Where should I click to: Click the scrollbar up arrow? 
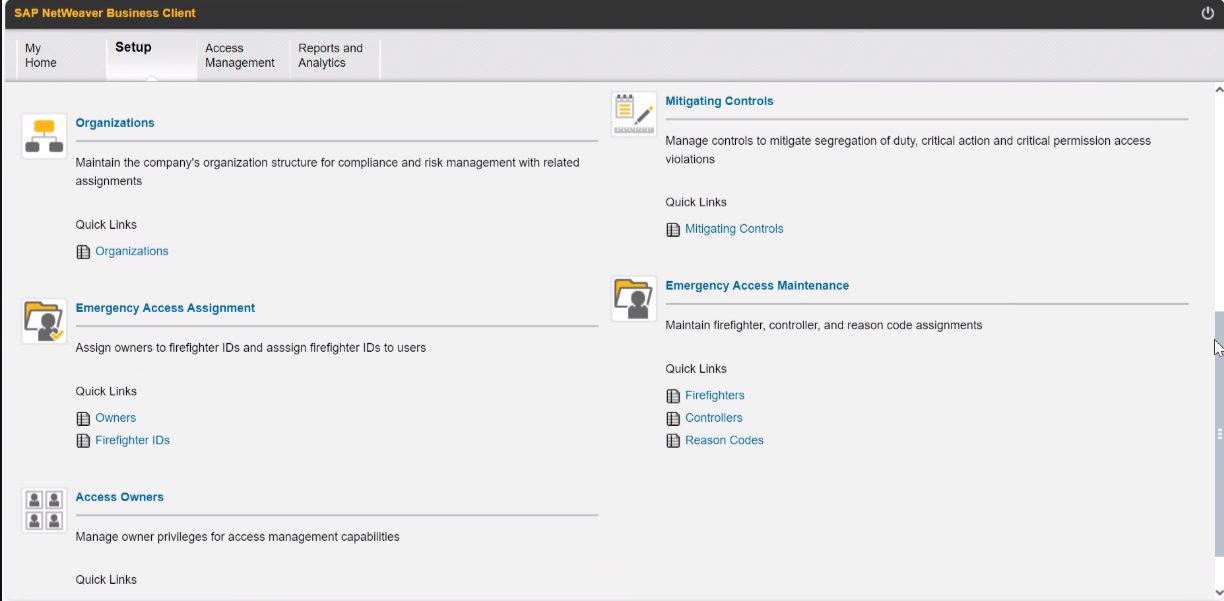point(1218,90)
